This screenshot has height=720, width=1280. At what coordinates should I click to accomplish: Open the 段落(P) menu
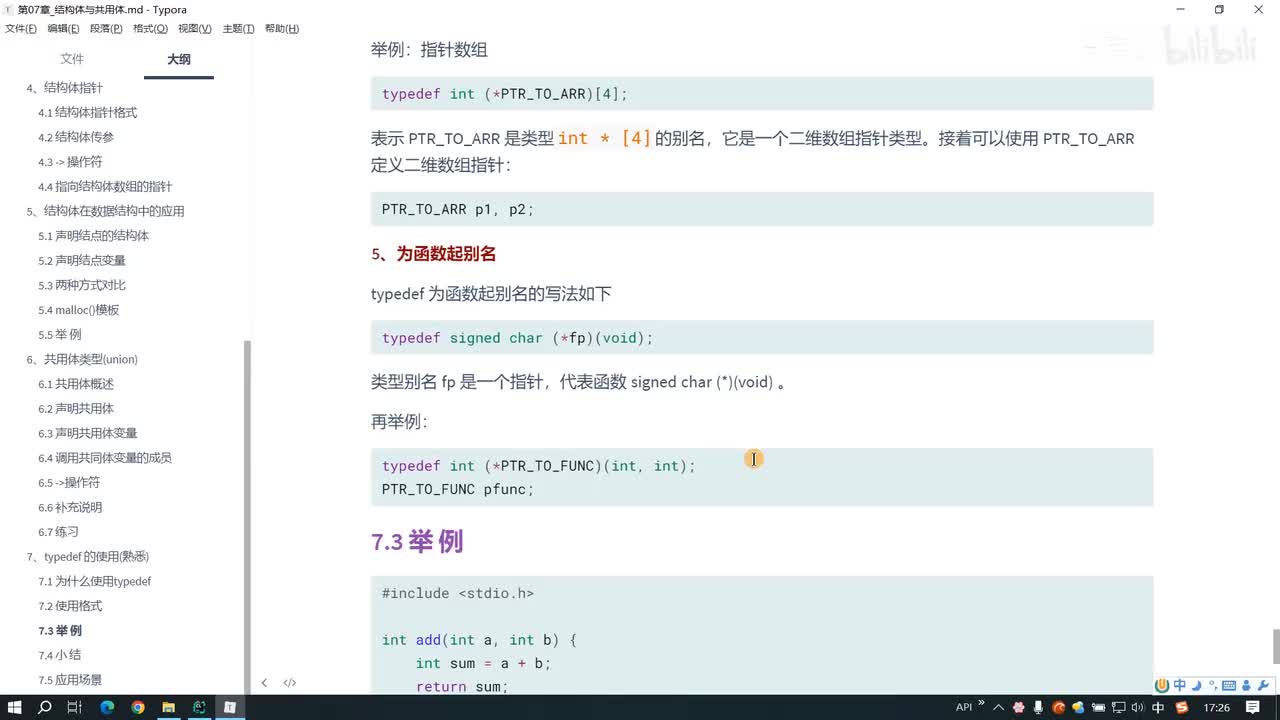pyautogui.click(x=107, y=29)
